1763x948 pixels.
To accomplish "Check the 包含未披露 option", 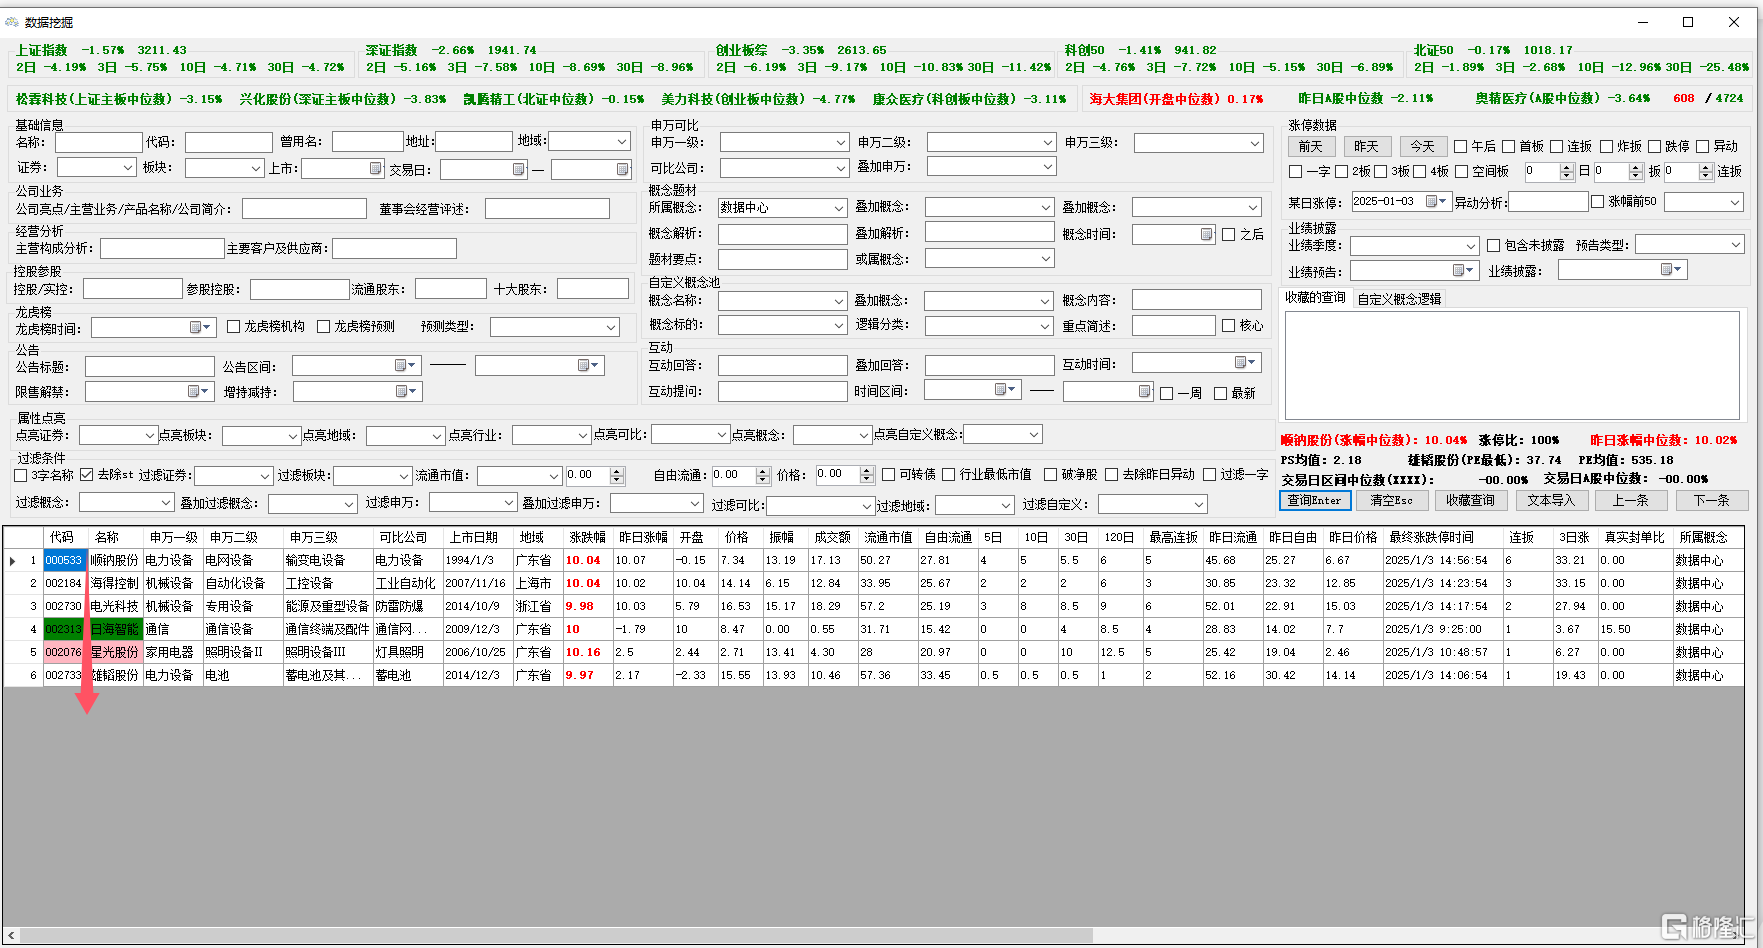I will click(x=1494, y=245).
